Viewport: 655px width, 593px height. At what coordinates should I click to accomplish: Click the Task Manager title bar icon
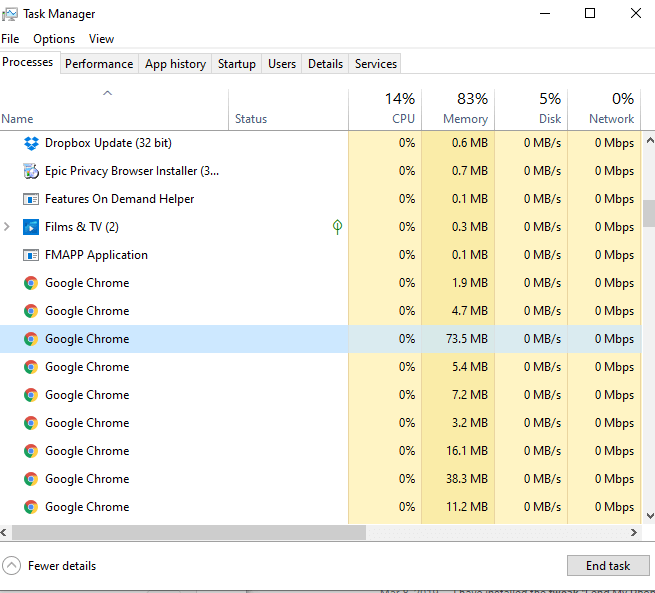coord(10,14)
